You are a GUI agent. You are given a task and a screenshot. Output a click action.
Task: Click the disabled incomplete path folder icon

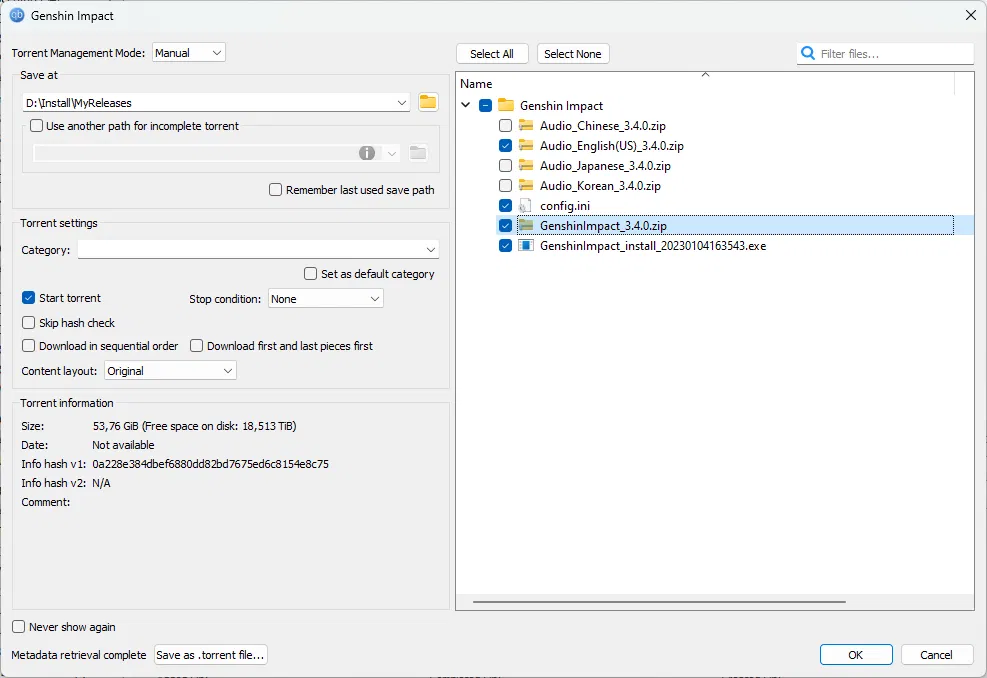pos(418,153)
